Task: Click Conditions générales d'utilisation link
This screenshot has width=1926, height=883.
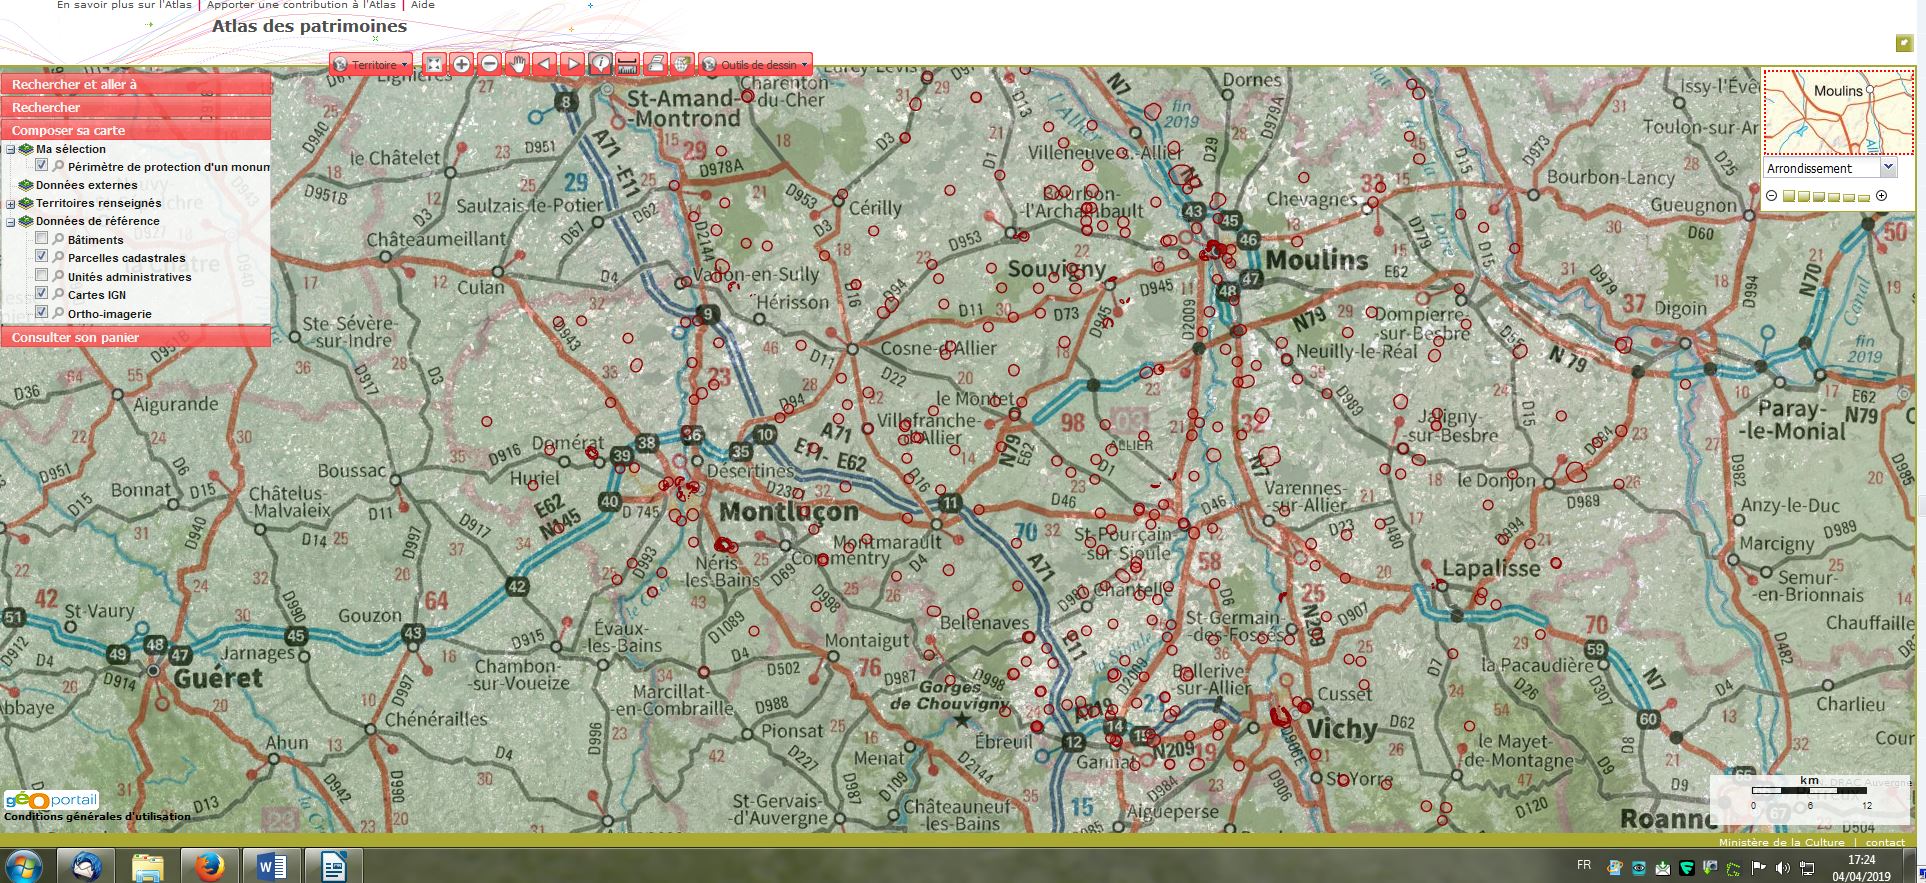Action: (97, 816)
